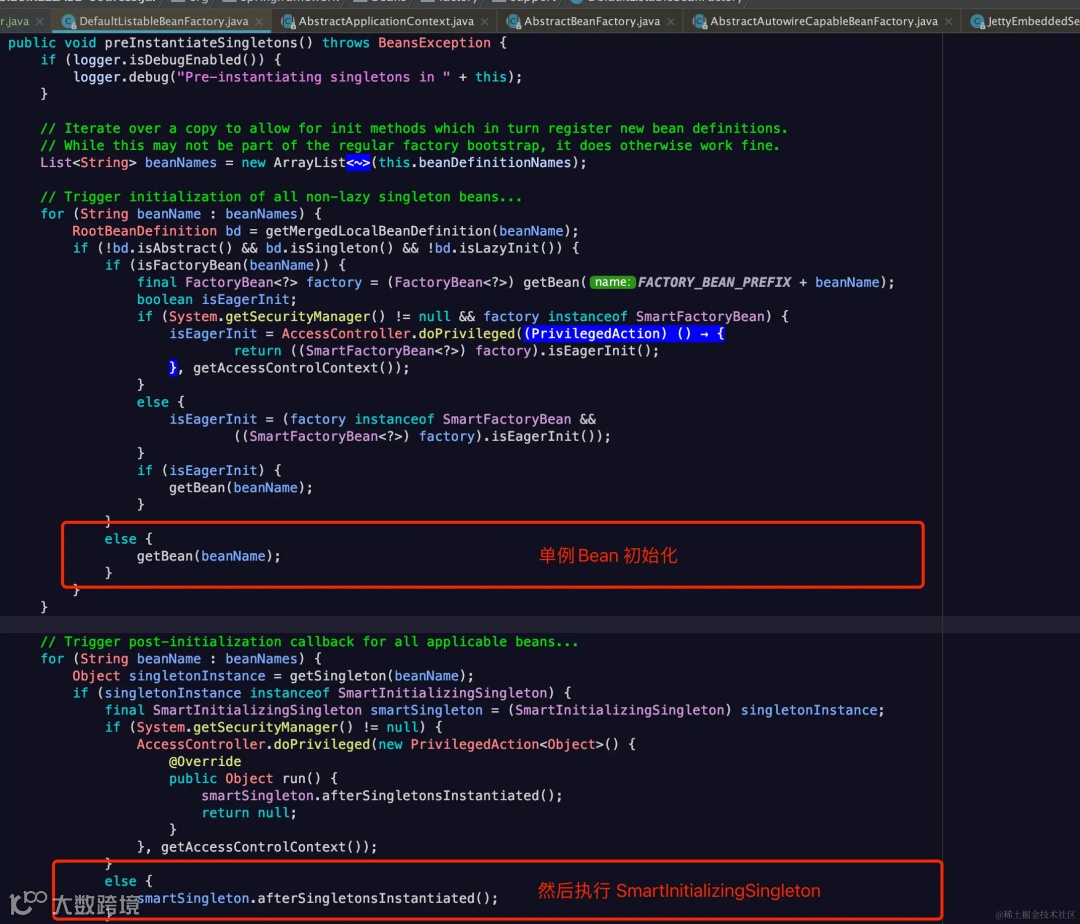The image size is (1080, 924).
Task: Click beanDefinitionNames in the ArrayList constructor
Action: 495,163
